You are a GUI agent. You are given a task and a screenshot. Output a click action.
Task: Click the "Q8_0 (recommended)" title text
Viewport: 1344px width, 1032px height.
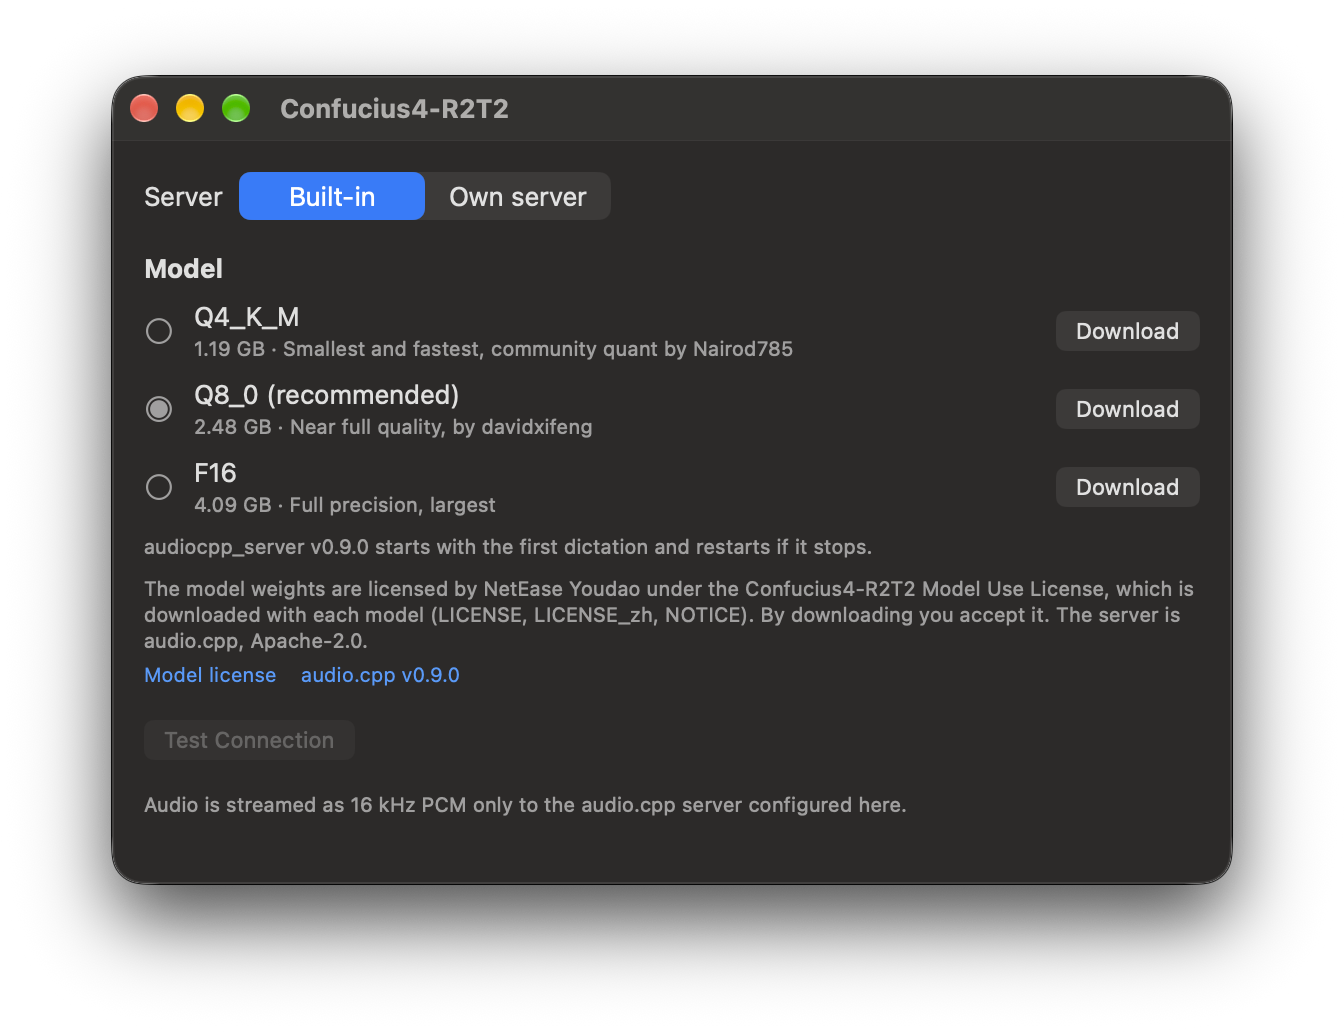point(327,396)
